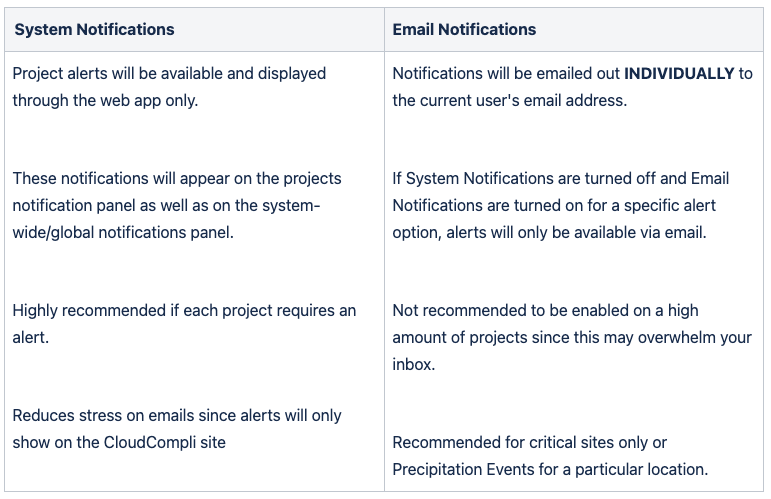This screenshot has width=771, height=499.
Task: Click 'Notifications will be emailed out' text
Action: [506, 73]
